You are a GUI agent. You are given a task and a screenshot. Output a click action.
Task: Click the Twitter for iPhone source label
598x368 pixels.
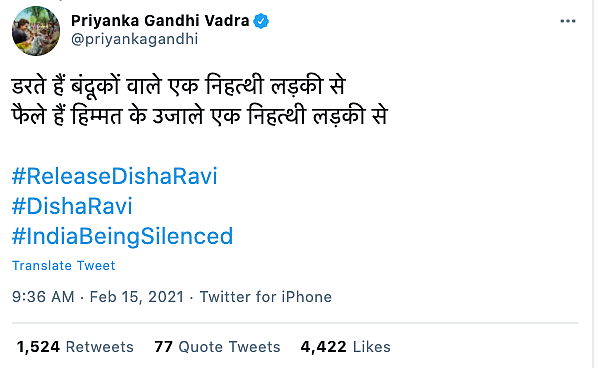[266, 297]
